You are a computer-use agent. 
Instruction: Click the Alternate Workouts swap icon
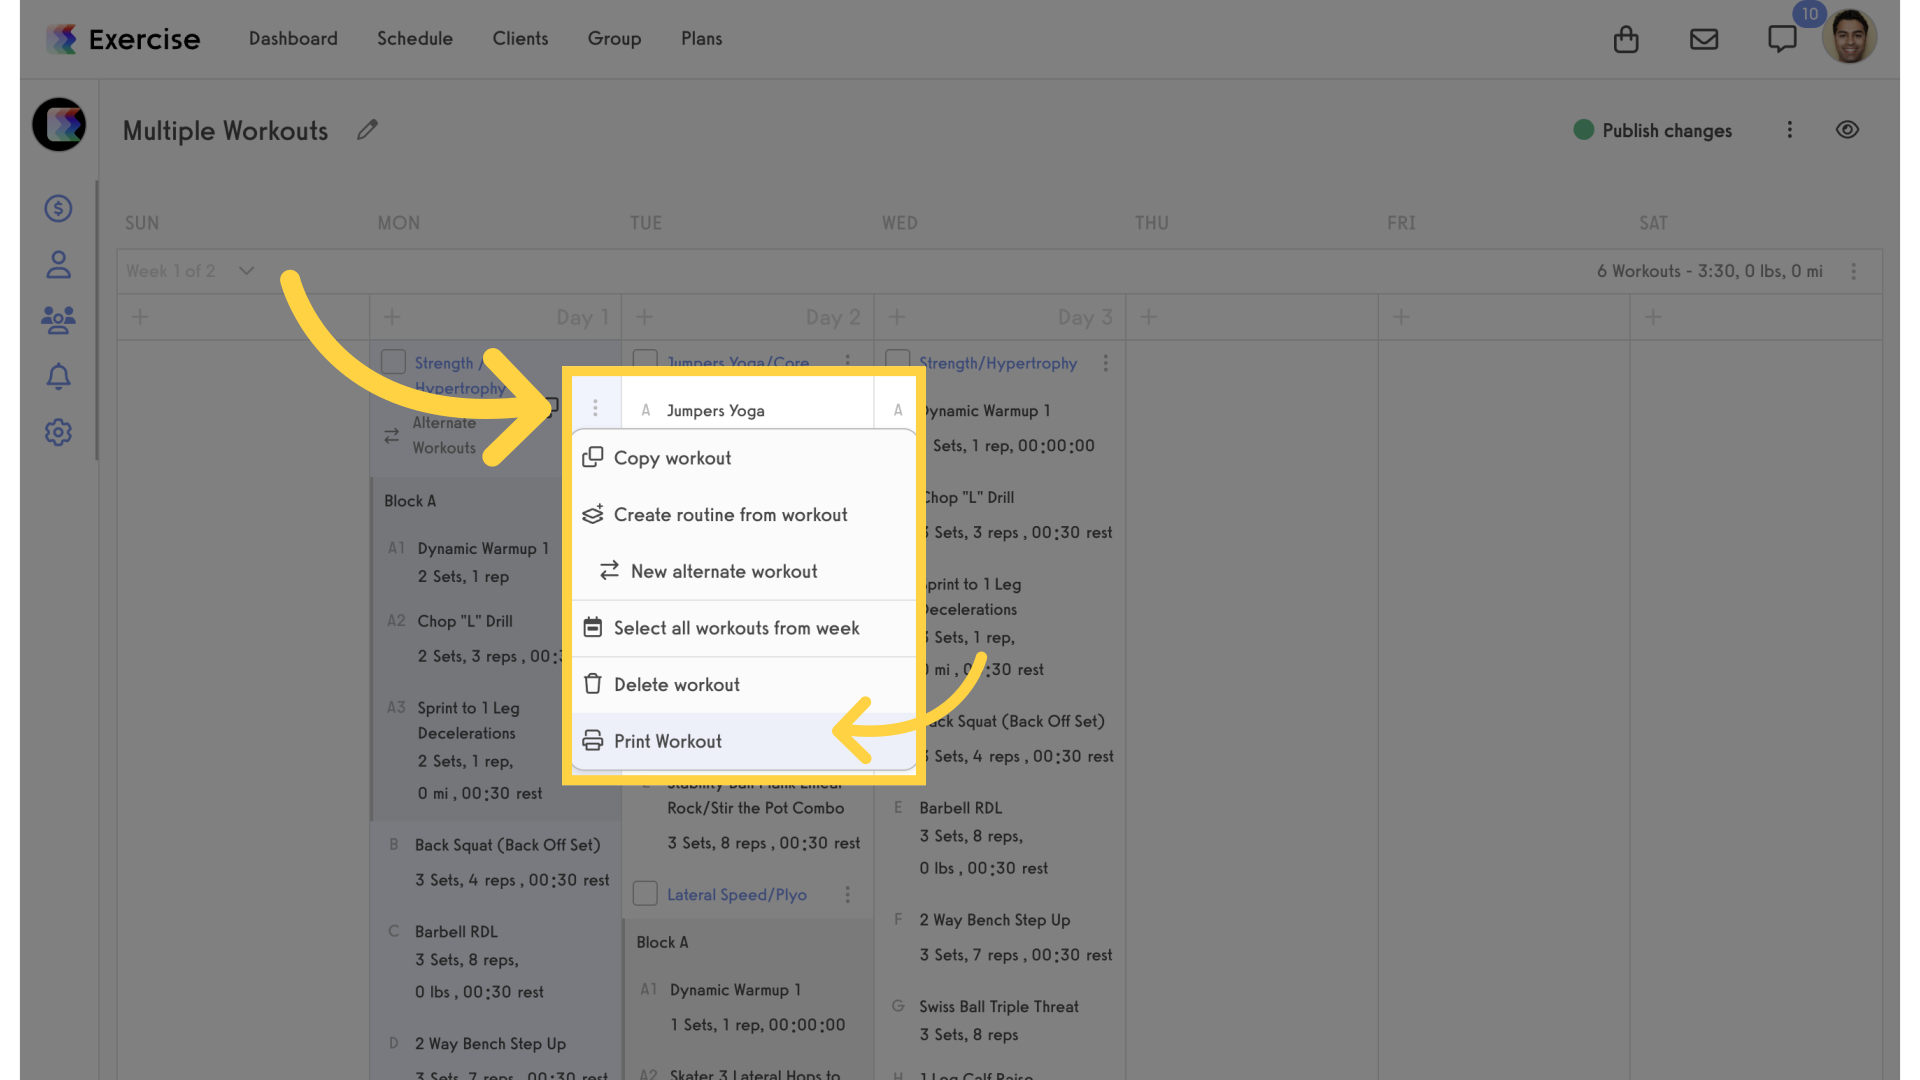click(x=391, y=436)
